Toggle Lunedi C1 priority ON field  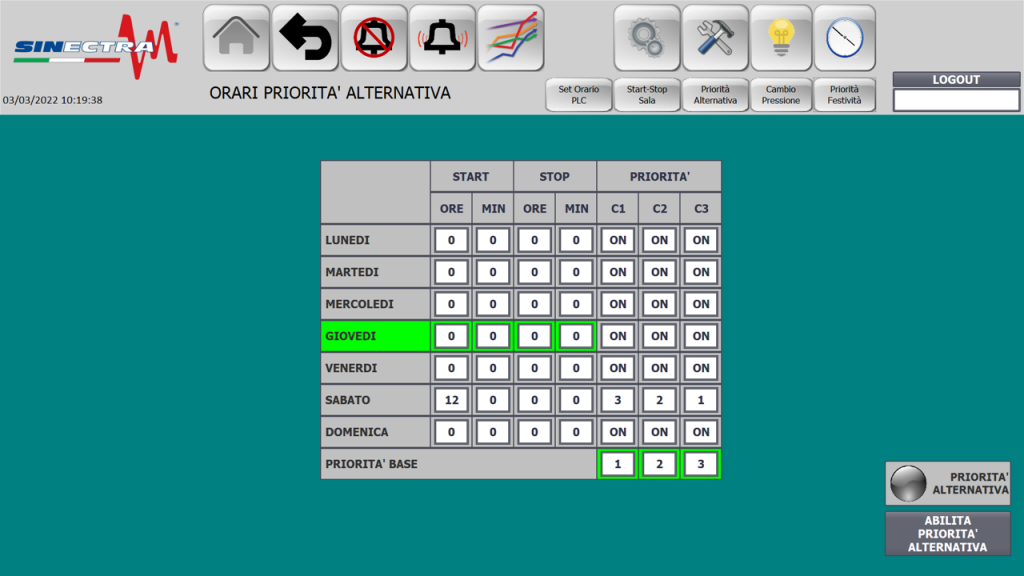[618, 240]
